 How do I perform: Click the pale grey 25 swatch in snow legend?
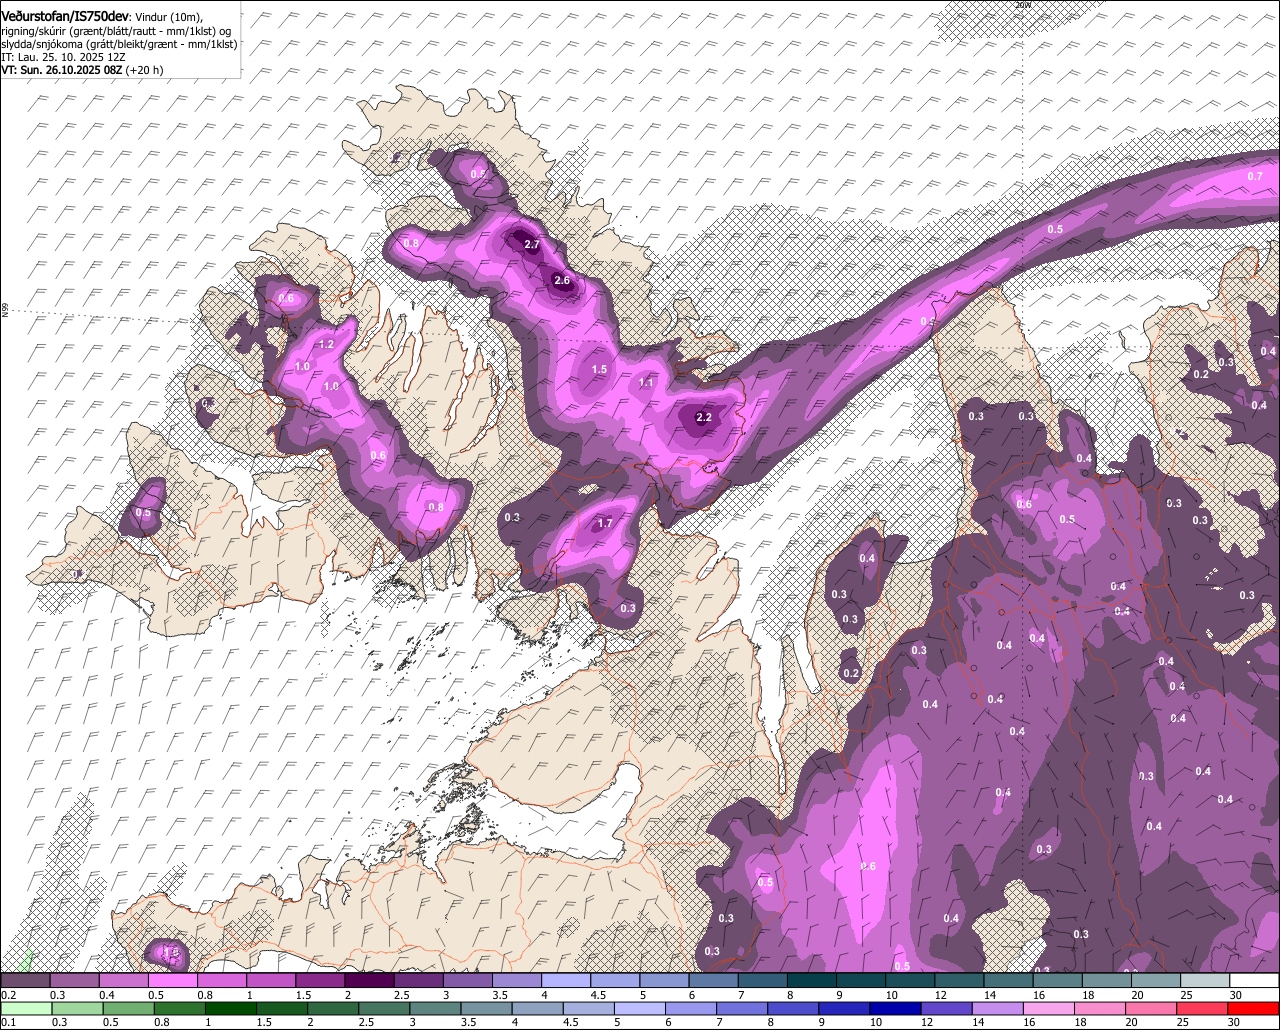[x=1205, y=981]
